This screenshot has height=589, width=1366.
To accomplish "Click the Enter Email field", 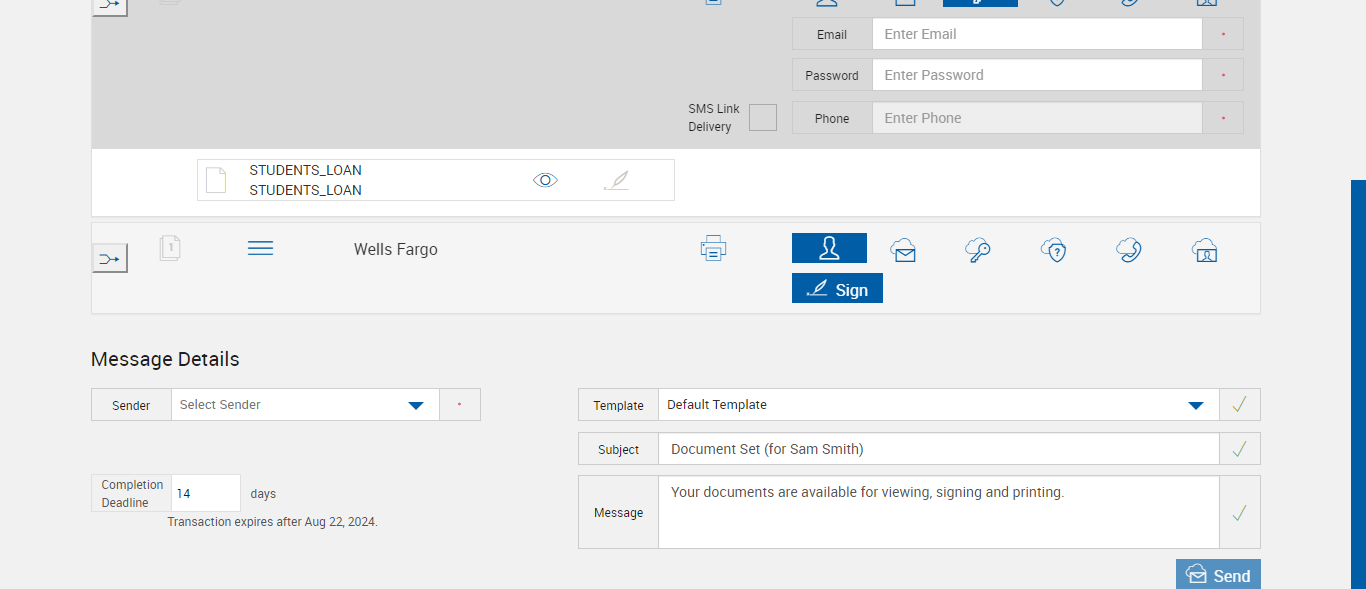I will (1036, 34).
